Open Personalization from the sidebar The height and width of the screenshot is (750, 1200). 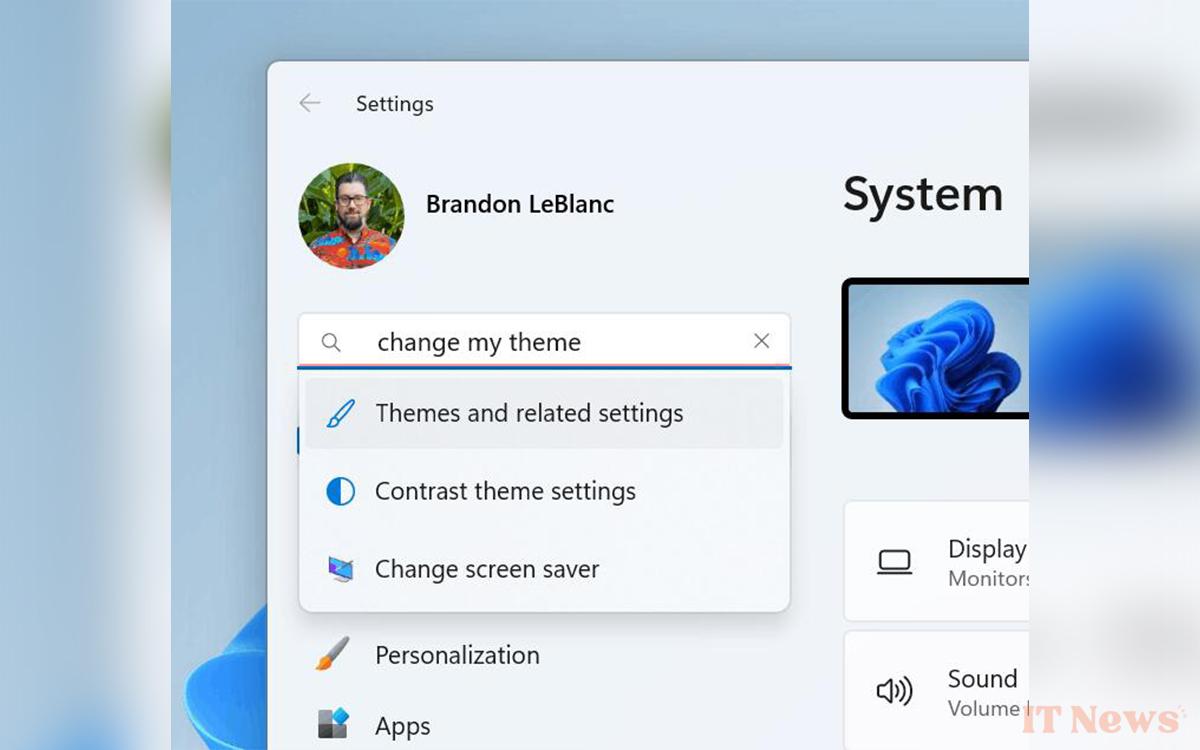pyautogui.click(x=457, y=655)
